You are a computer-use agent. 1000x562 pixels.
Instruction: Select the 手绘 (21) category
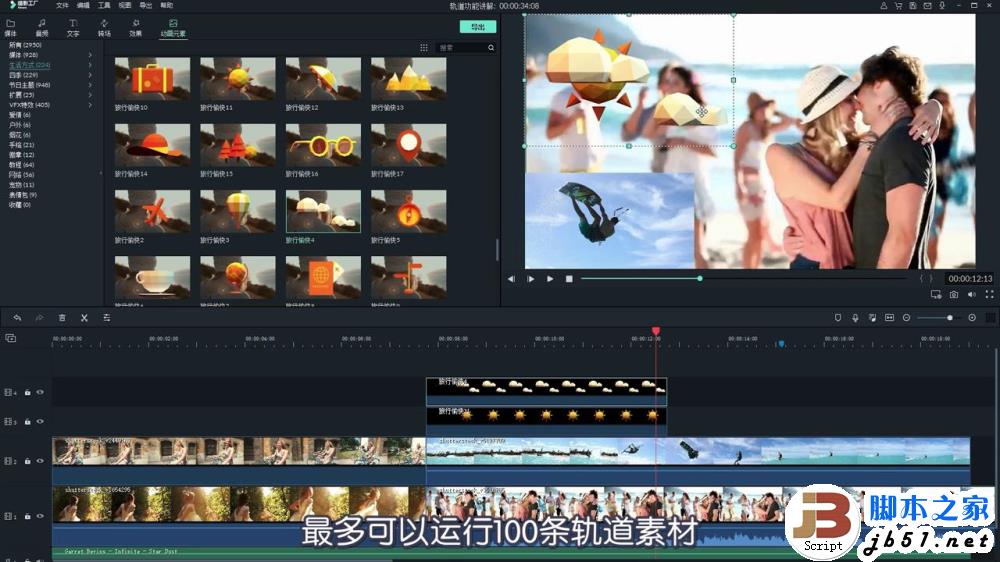[x=22, y=145]
